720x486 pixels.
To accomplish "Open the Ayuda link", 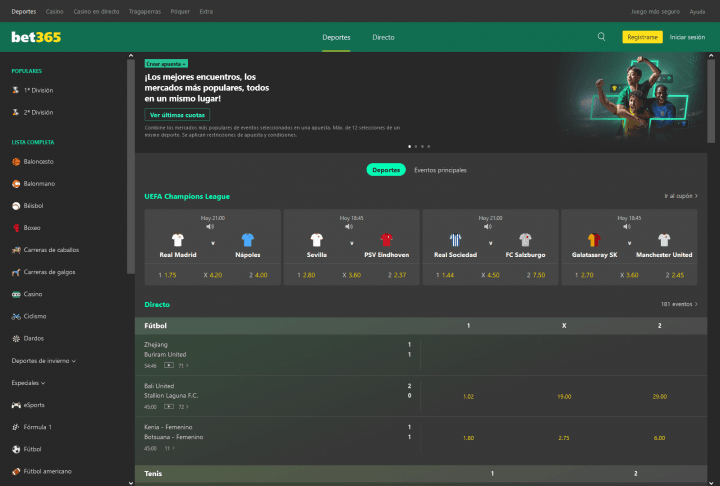I will point(697,11).
